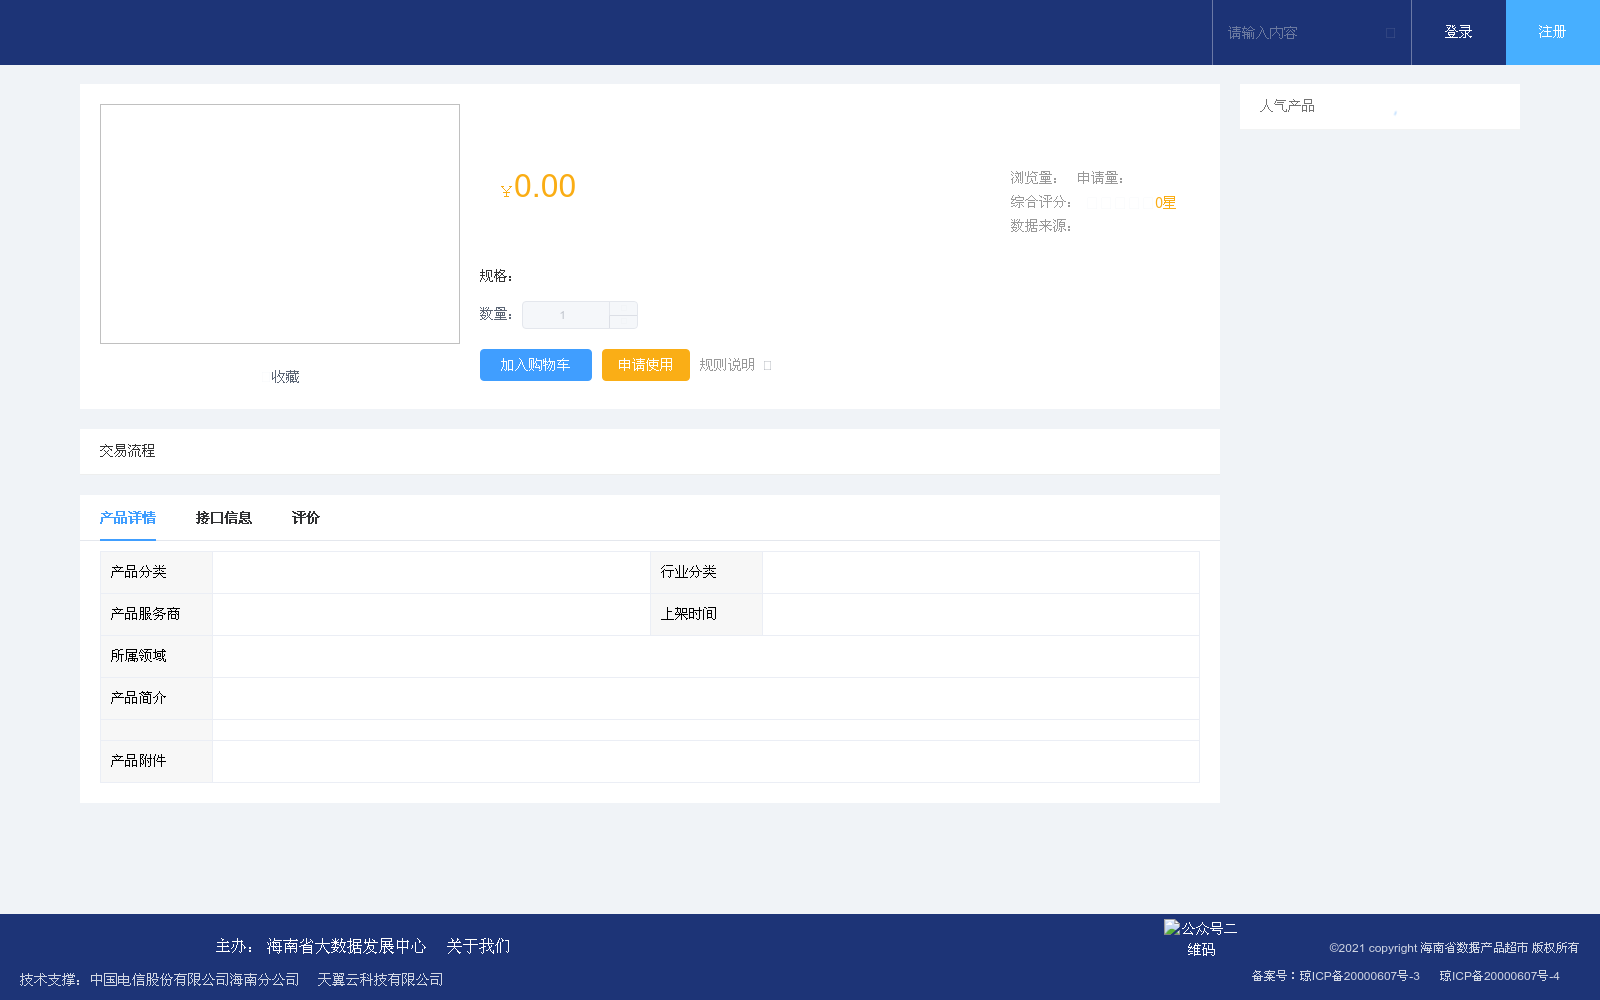
Task: Open the 琼ICP备20000607号-3 record link
Action: [x=1360, y=976]
